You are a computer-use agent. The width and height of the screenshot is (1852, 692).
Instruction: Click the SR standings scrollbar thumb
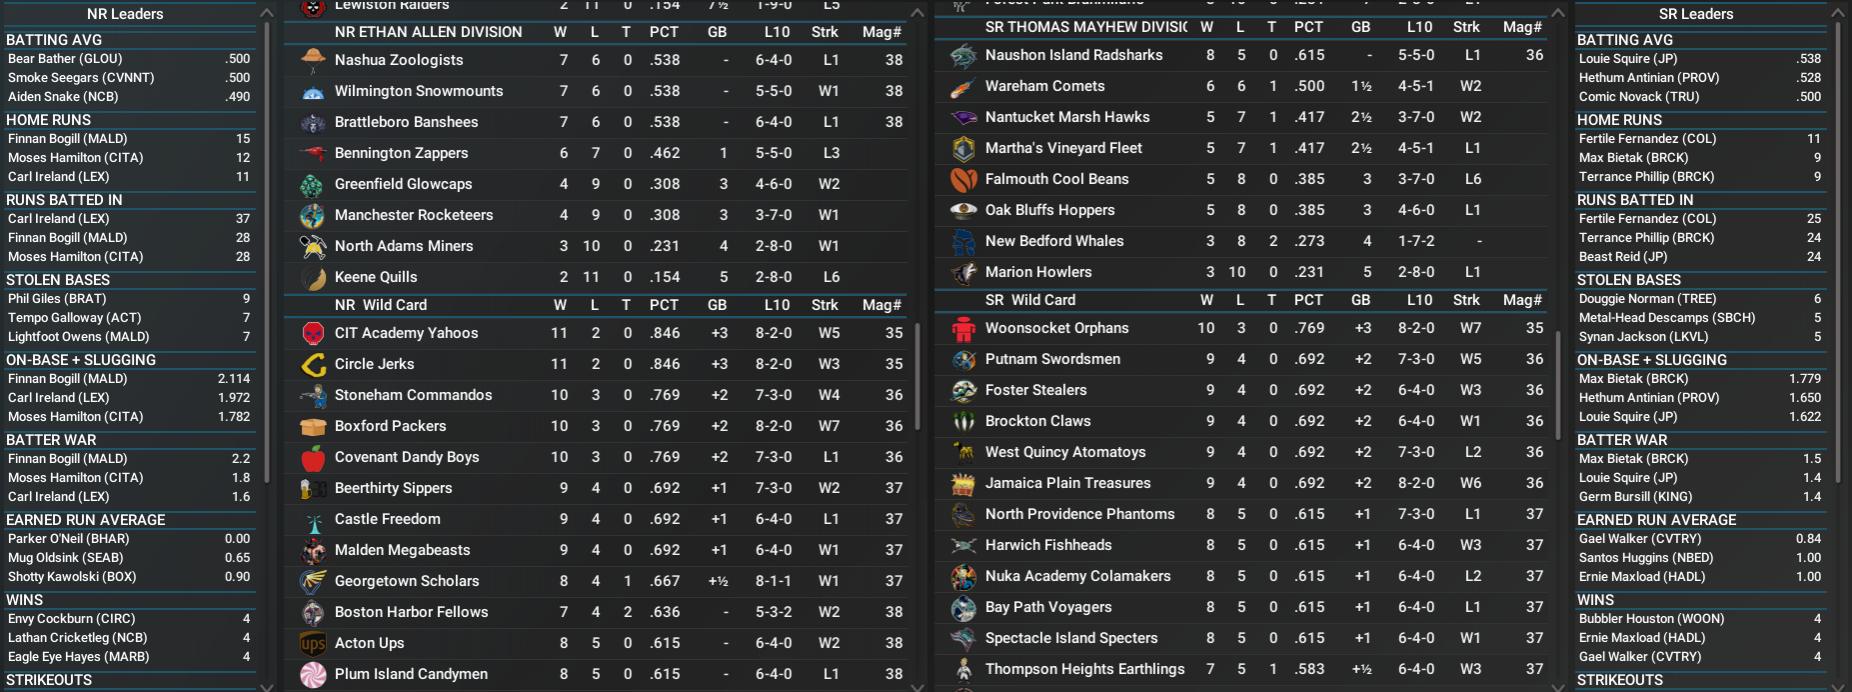[x=1557, y=385]
